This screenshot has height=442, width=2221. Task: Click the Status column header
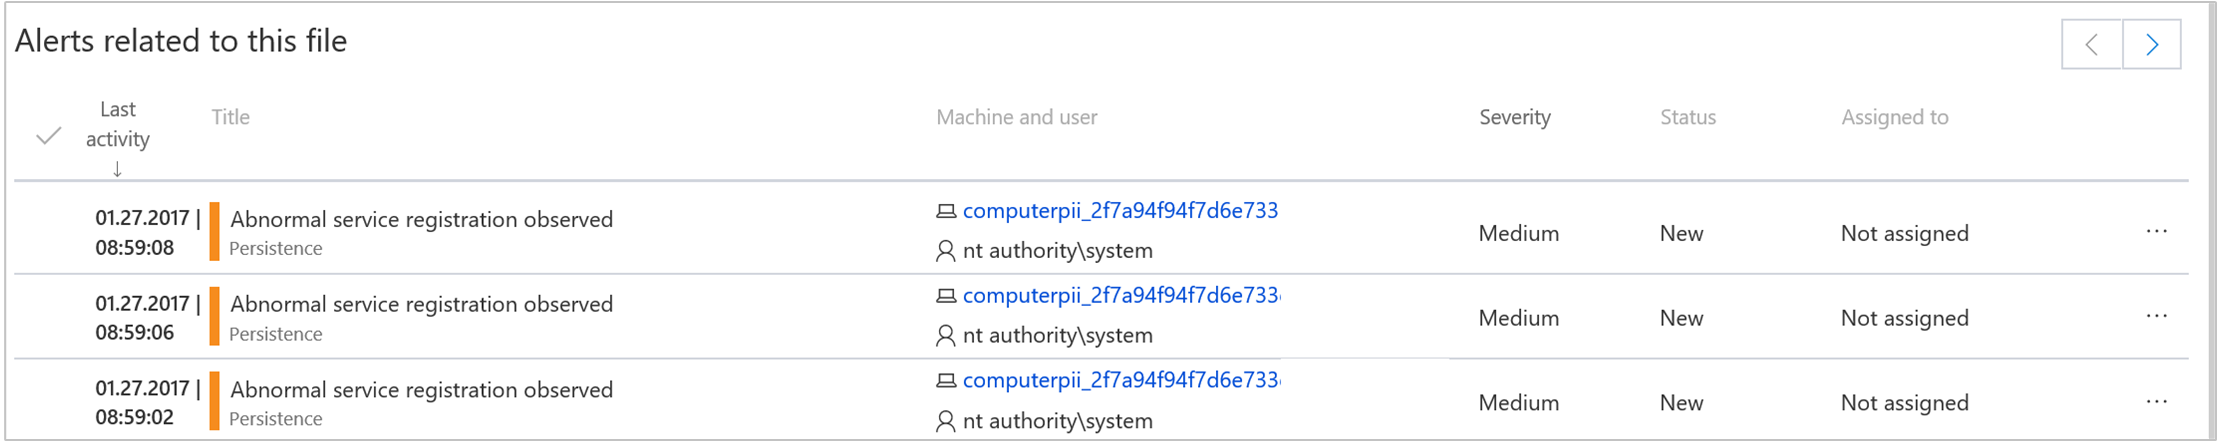[1687, 118]
